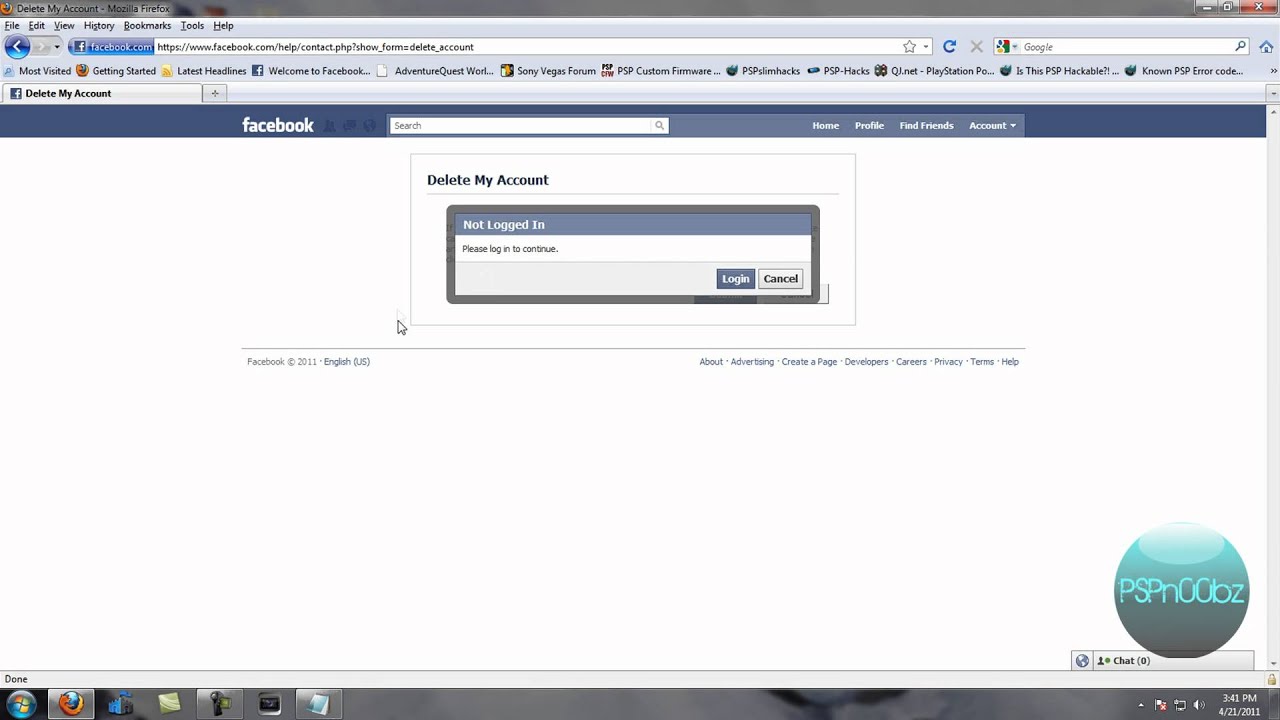The height and width of the screenshot is (720, 1280).
Task: Open the Edit menu
Action: 37,25
